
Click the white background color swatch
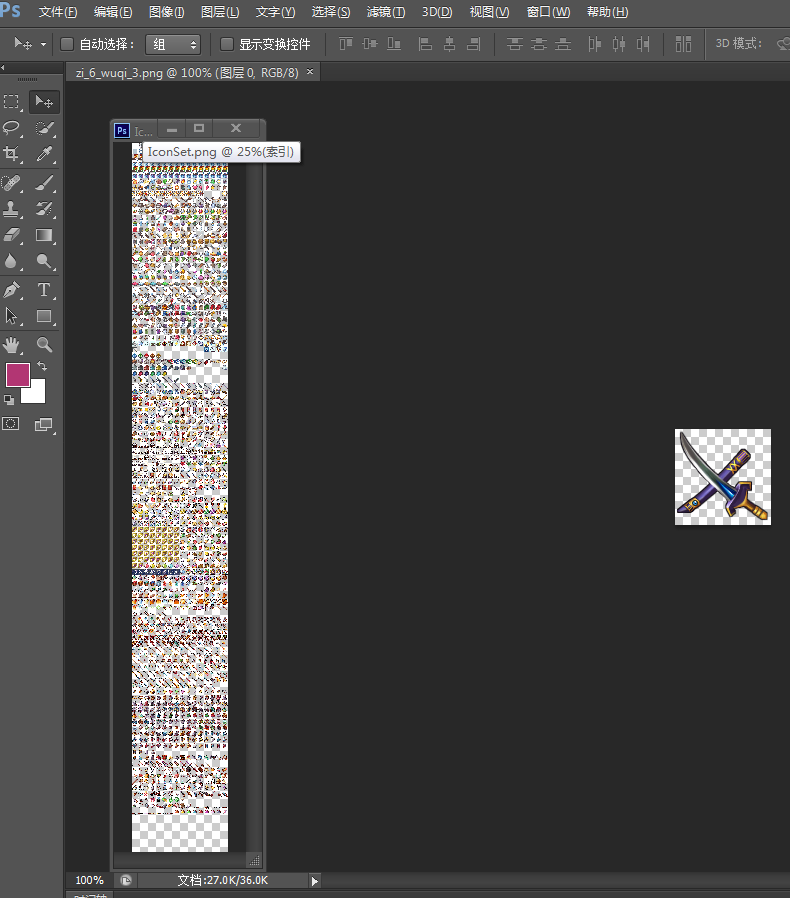(37, 394)
